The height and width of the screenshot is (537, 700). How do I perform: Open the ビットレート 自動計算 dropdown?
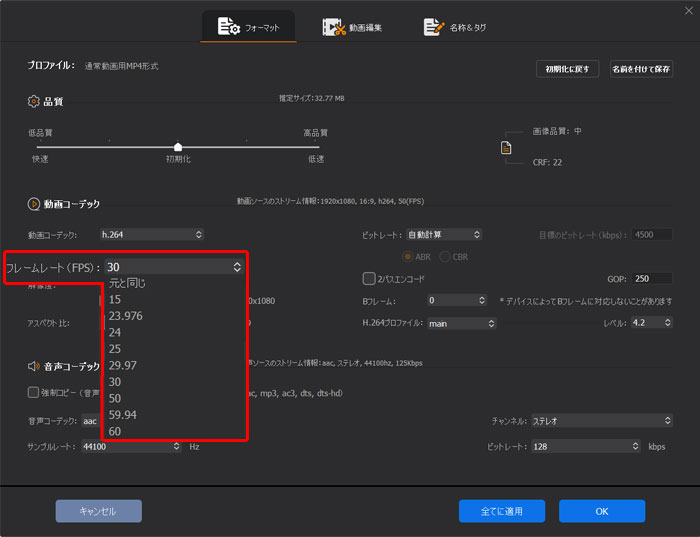pos(444,234)
